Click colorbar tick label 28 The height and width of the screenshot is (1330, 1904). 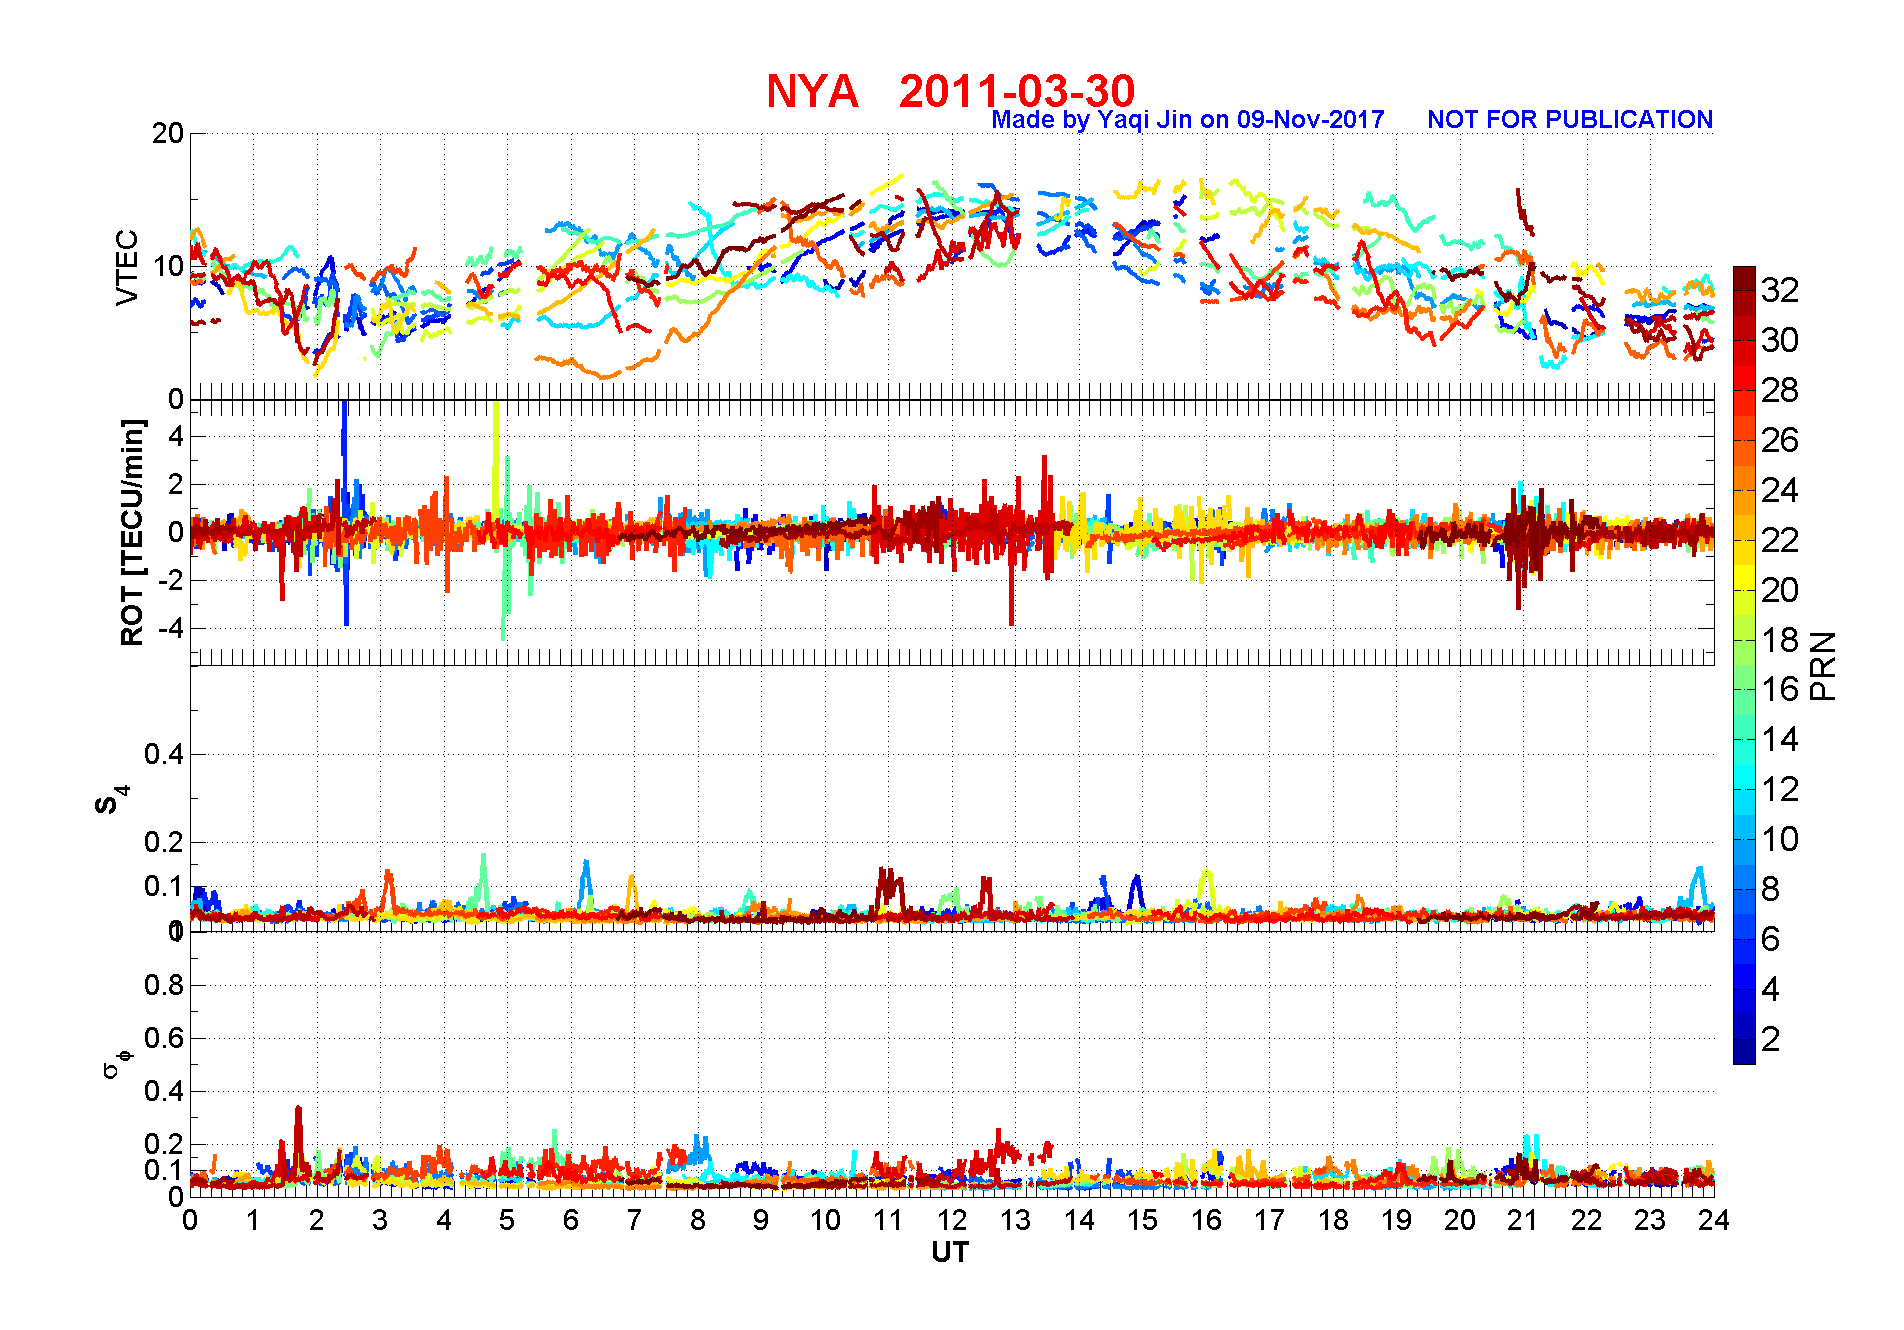coord(1780,390)
